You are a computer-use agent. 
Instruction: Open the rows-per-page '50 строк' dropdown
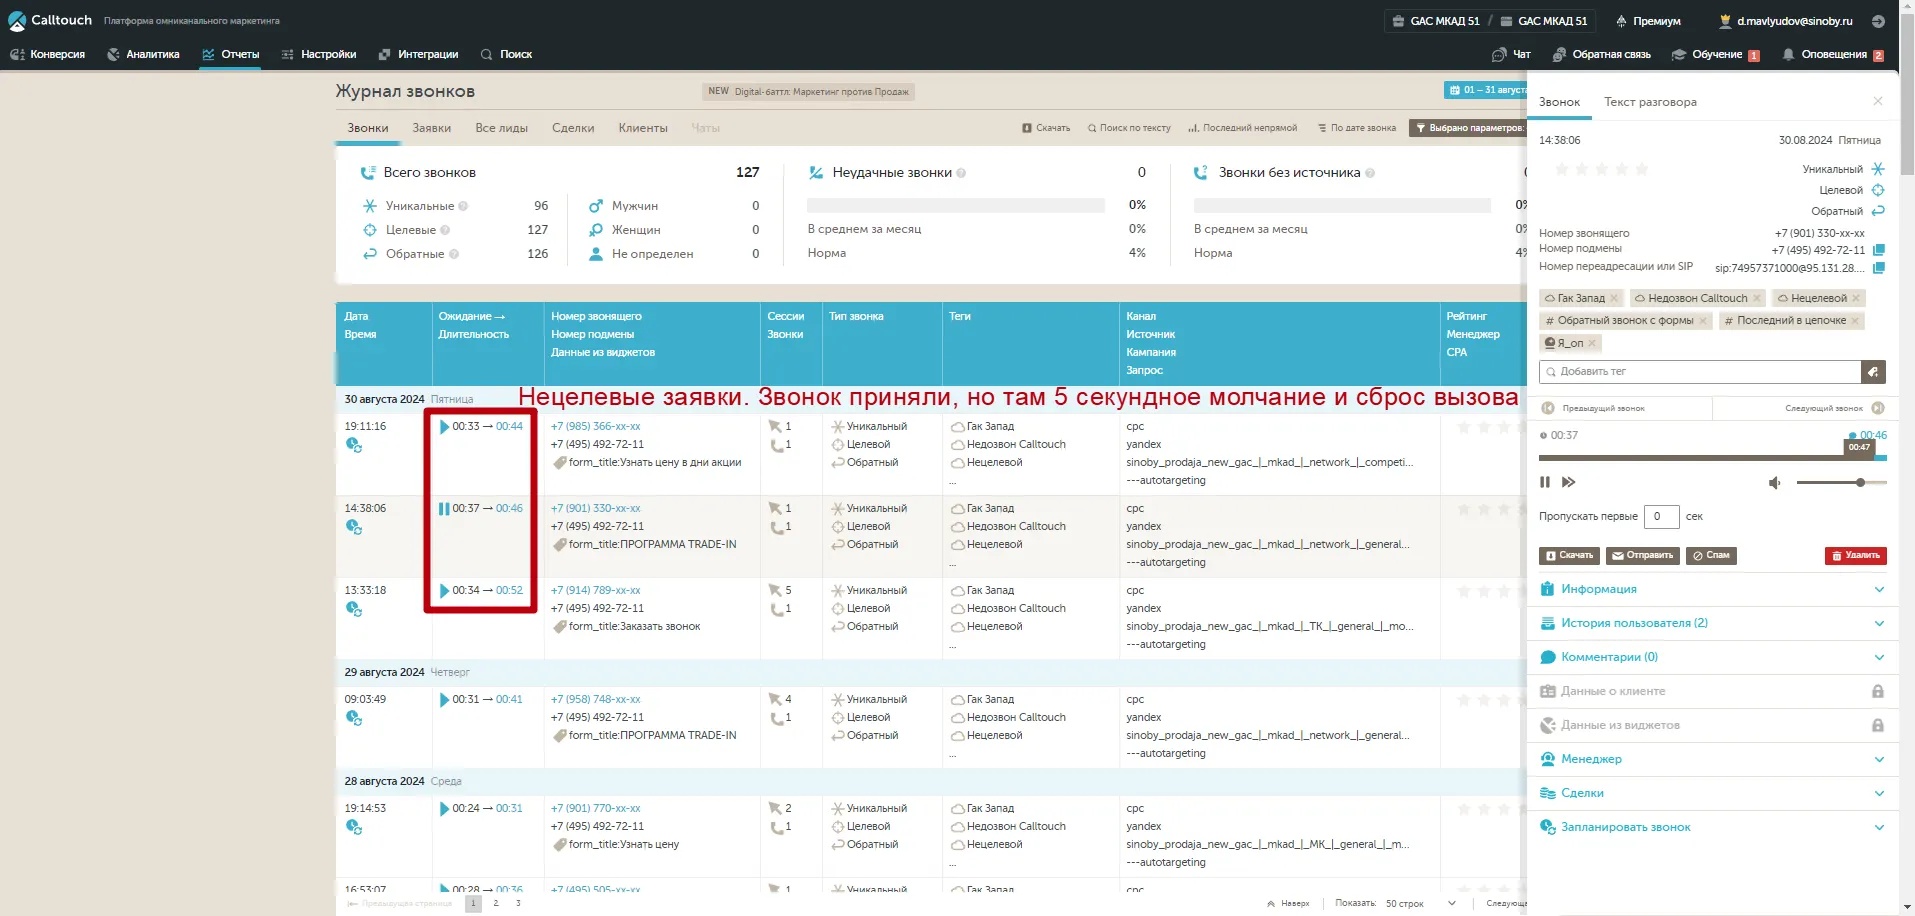[1420, 903]
